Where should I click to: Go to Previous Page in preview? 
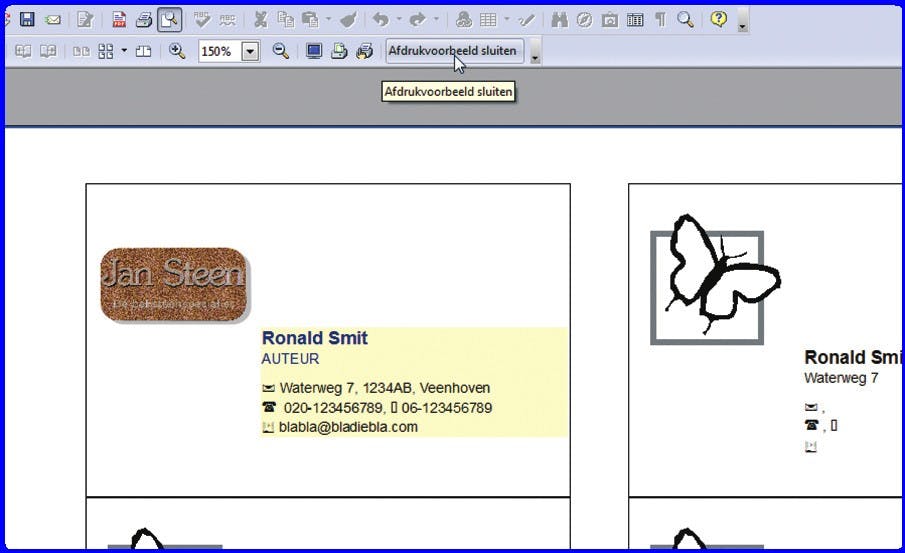(x=23, y=51)
